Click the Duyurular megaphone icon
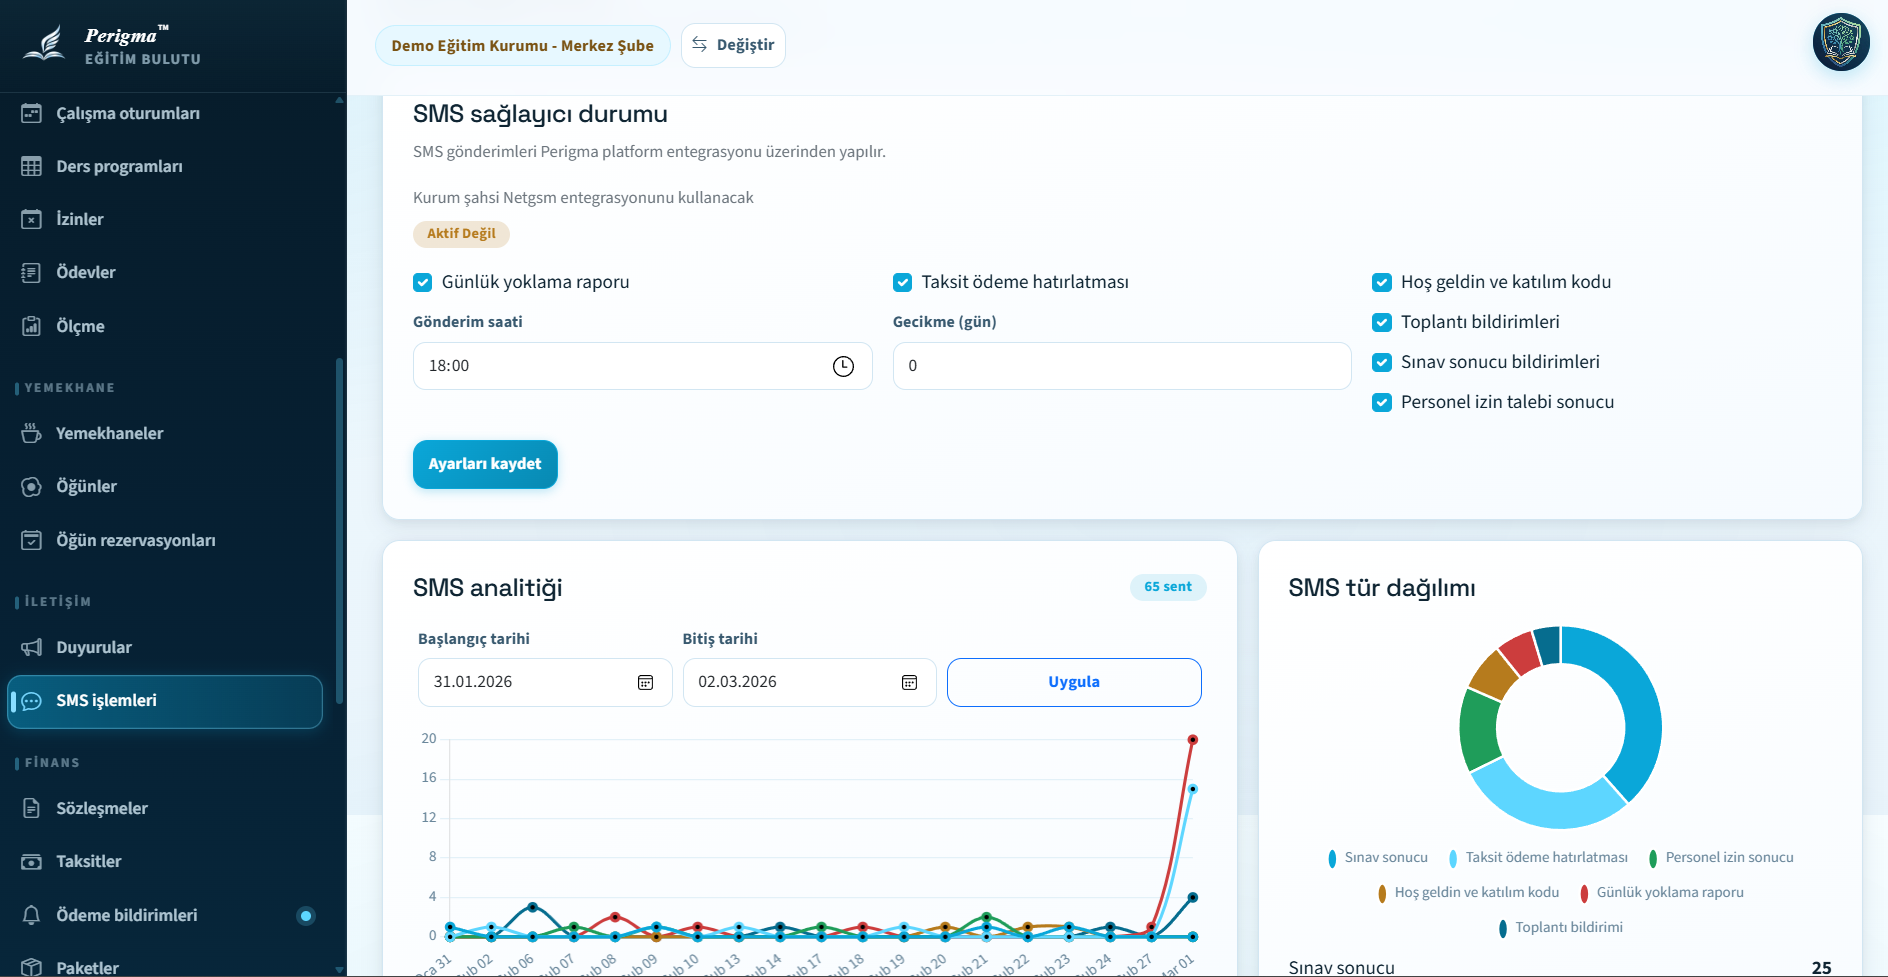 (x=32, y=647)
